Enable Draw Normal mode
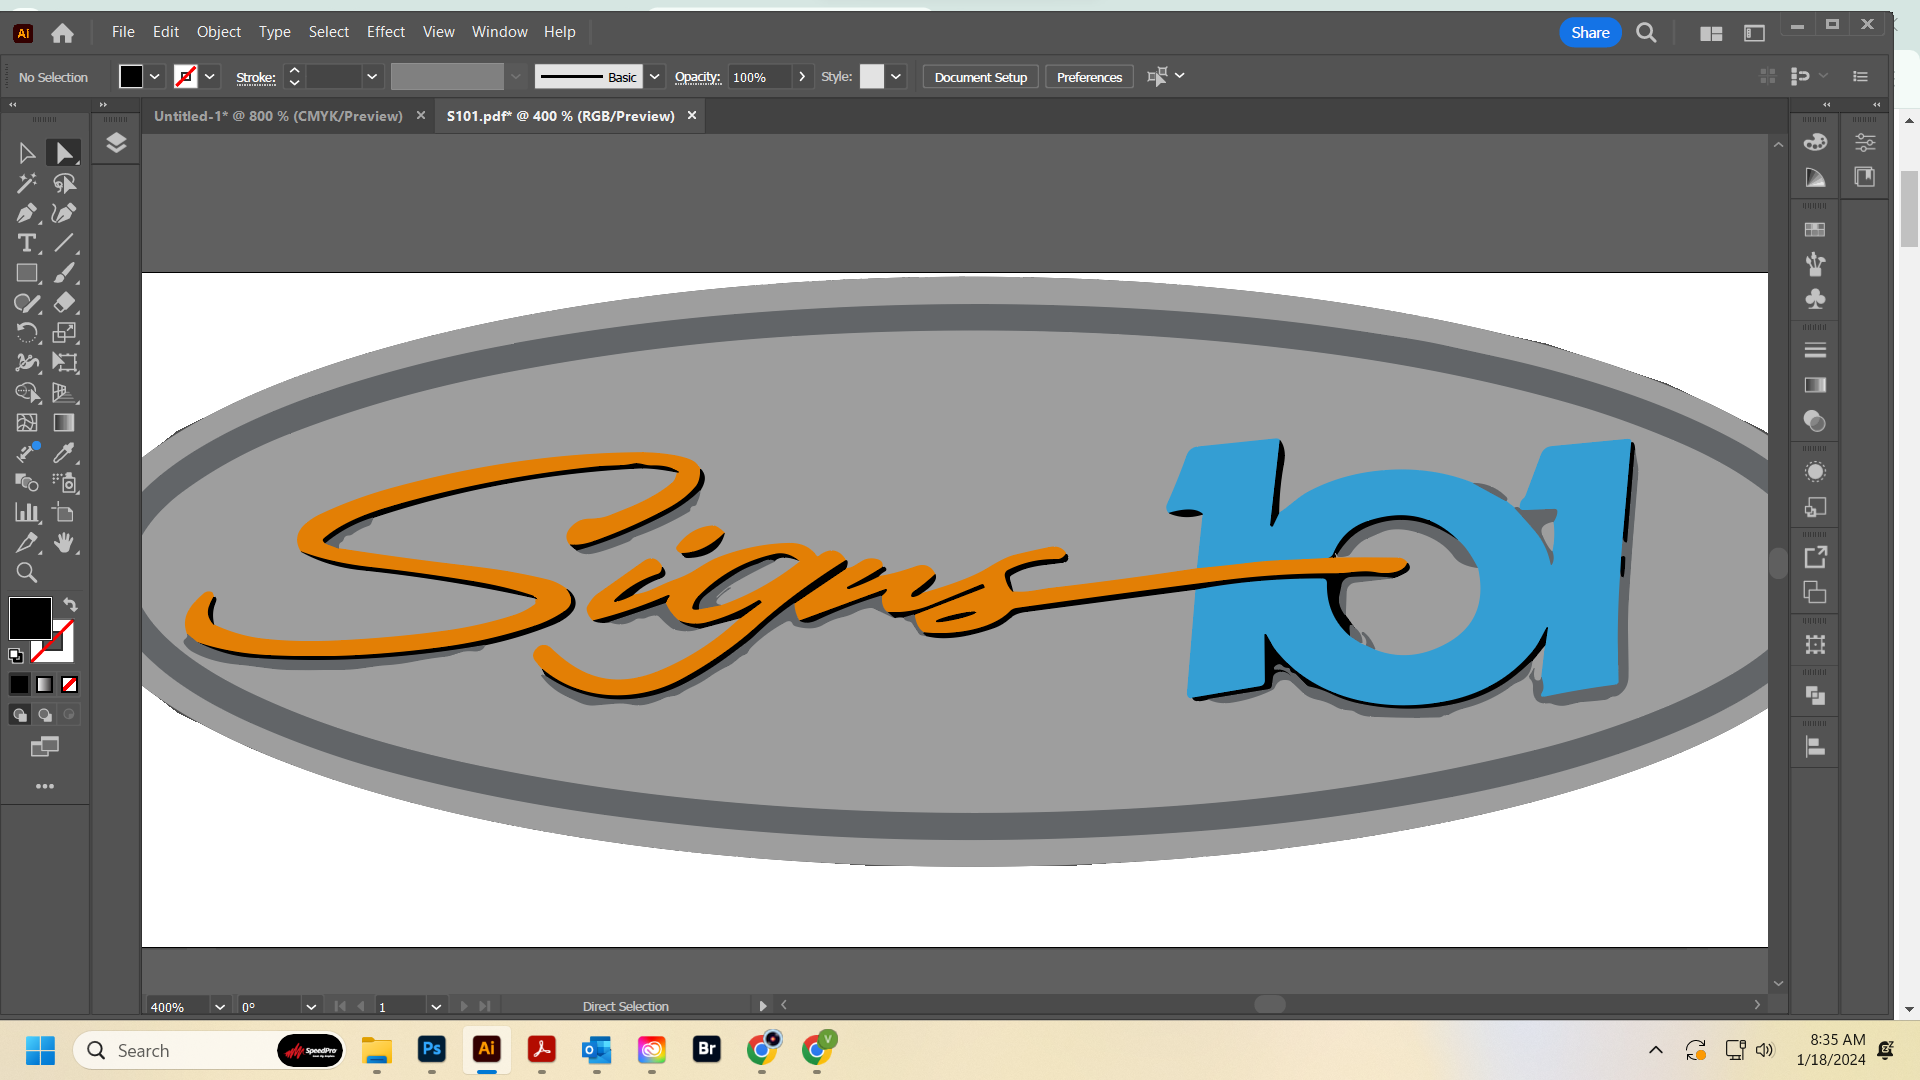Image resolution: width=1920 pixels, height=1080 pixels. pyautogui.click(x=20, y=715)
